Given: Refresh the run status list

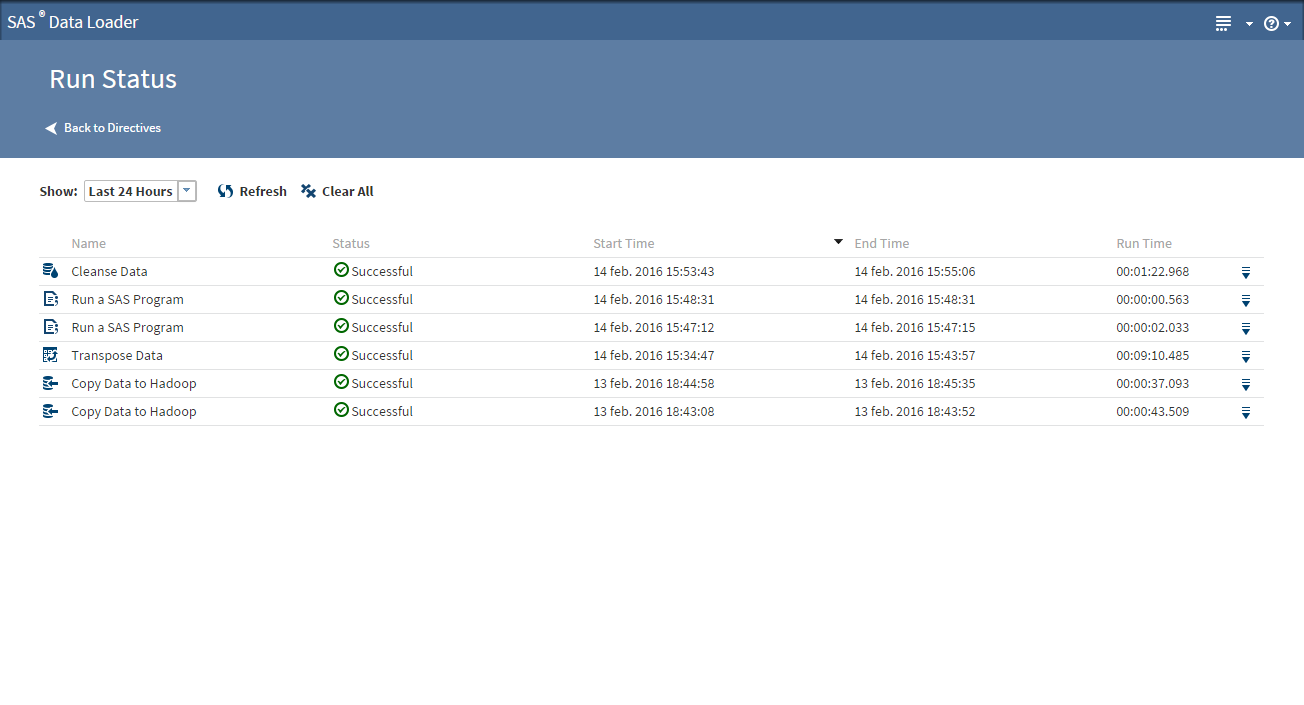Looking at the screenshot, I should click(x=252, y=191).
